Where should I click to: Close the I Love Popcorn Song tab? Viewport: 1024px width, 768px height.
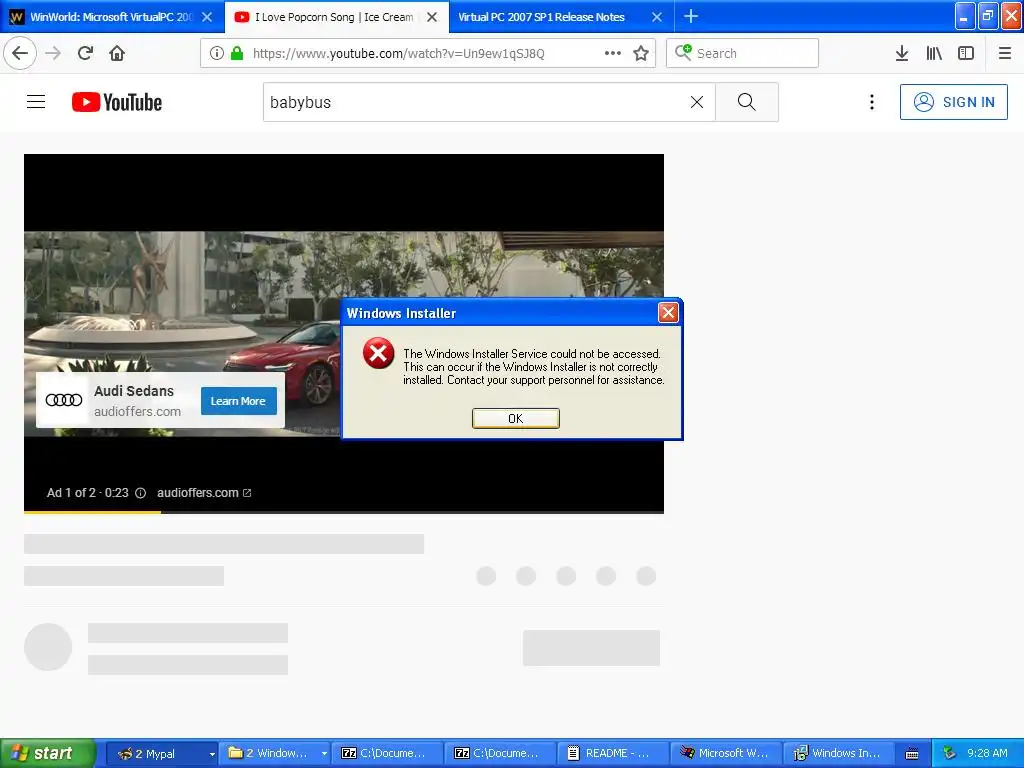(x=432, y=17)
